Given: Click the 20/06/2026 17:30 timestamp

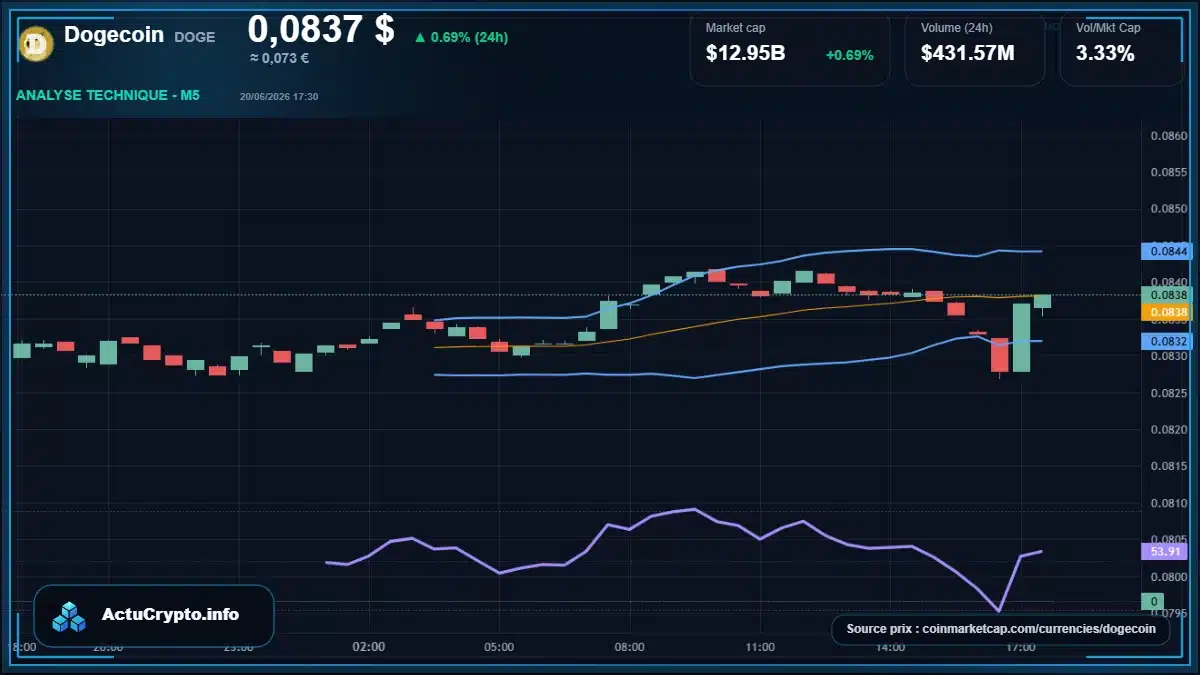Looking at the screenshot, I should pyautogui.click(x=279, y=96).
